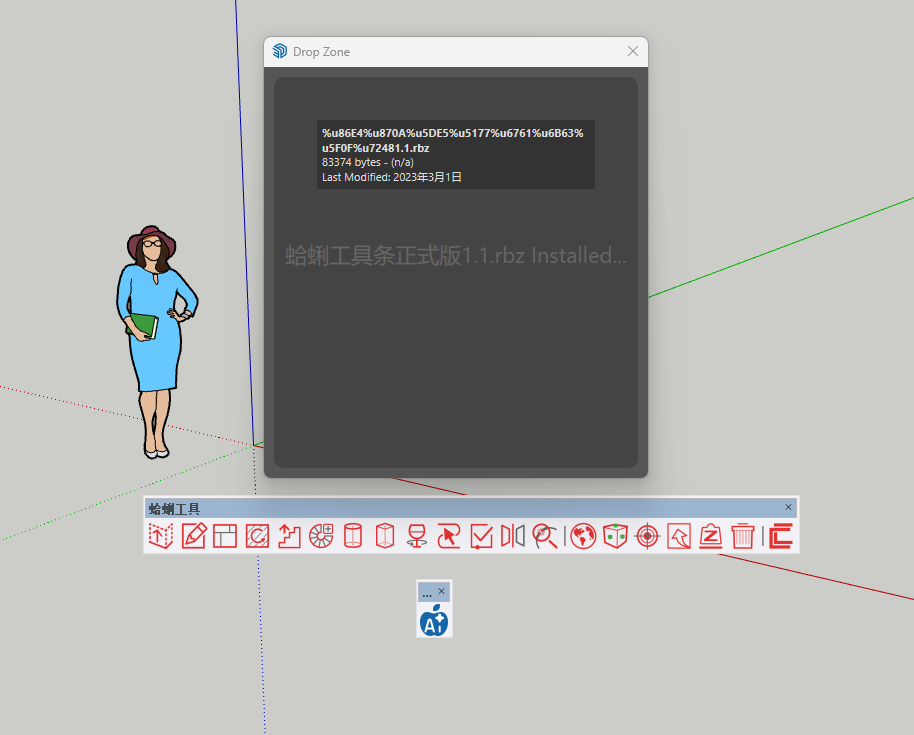Close the Drop Zone dialog

(632, 51)
